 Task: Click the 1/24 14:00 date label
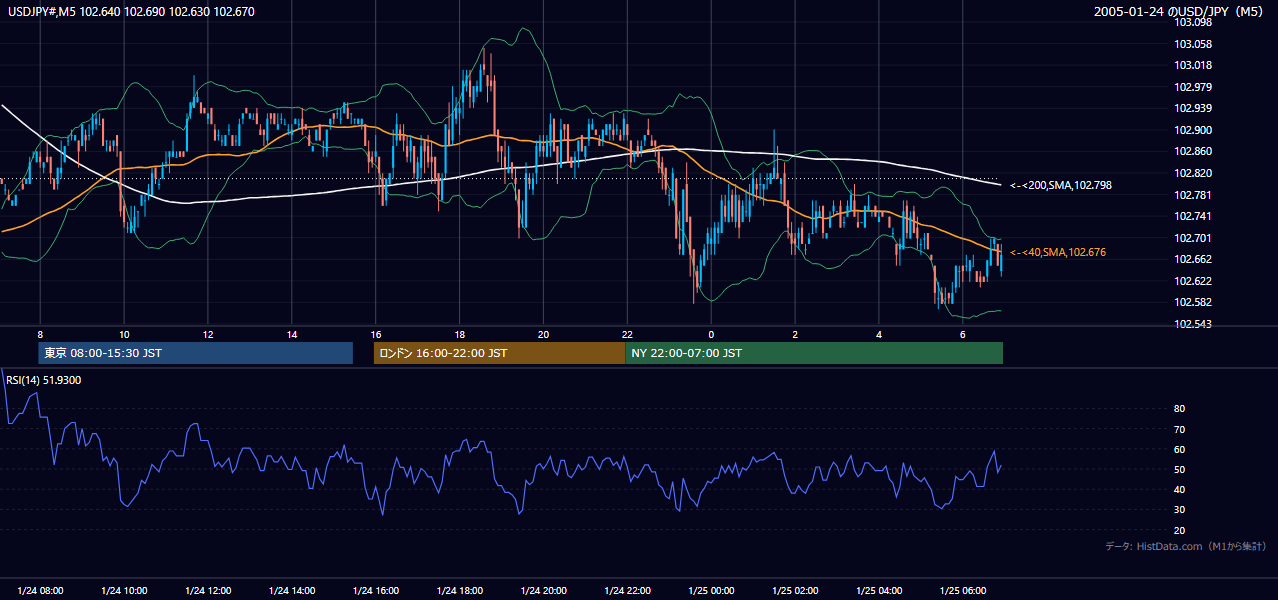coord(292,590)
